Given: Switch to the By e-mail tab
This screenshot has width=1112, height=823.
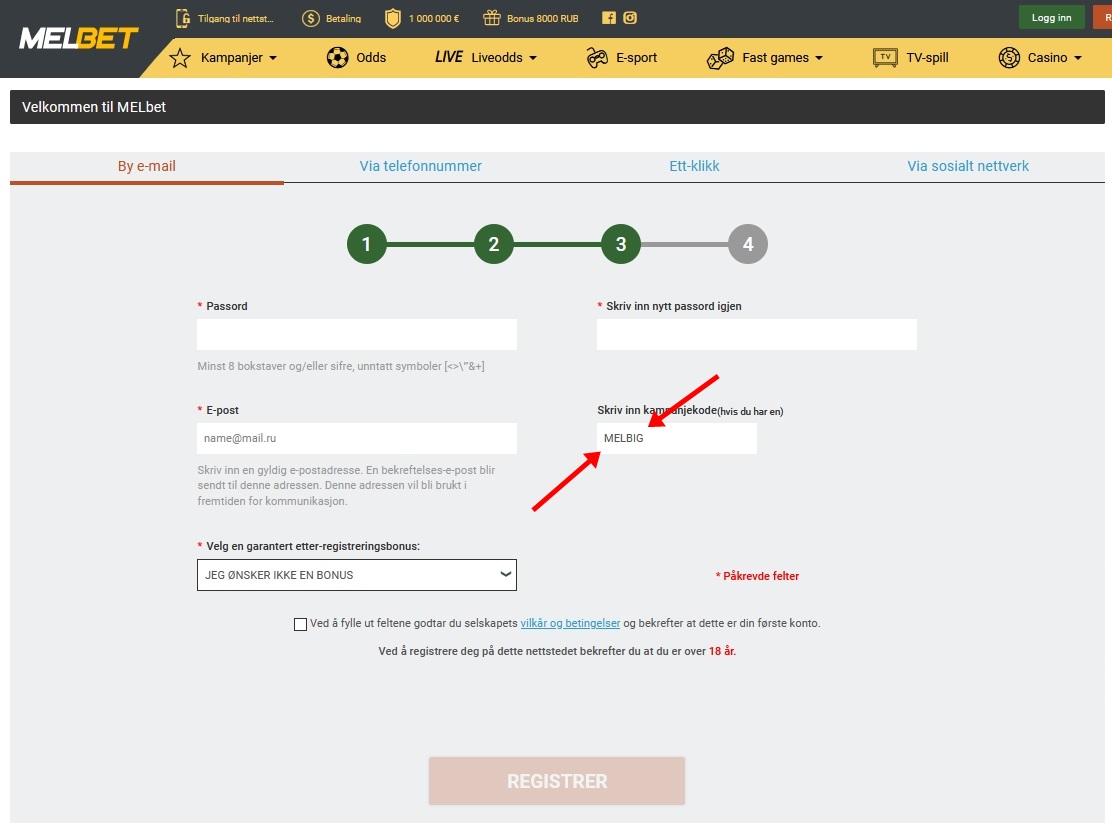Looking at the screenshot, I should click(147, 166).
